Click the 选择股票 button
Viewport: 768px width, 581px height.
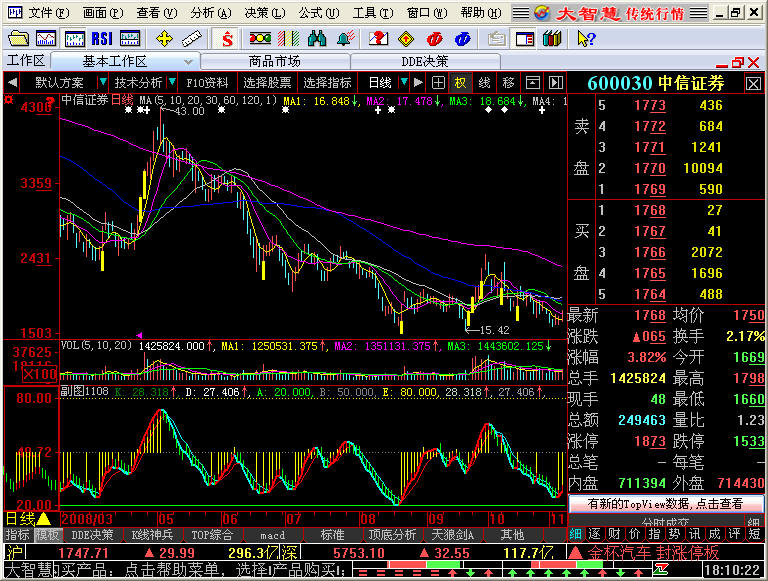tap(267, 83)
